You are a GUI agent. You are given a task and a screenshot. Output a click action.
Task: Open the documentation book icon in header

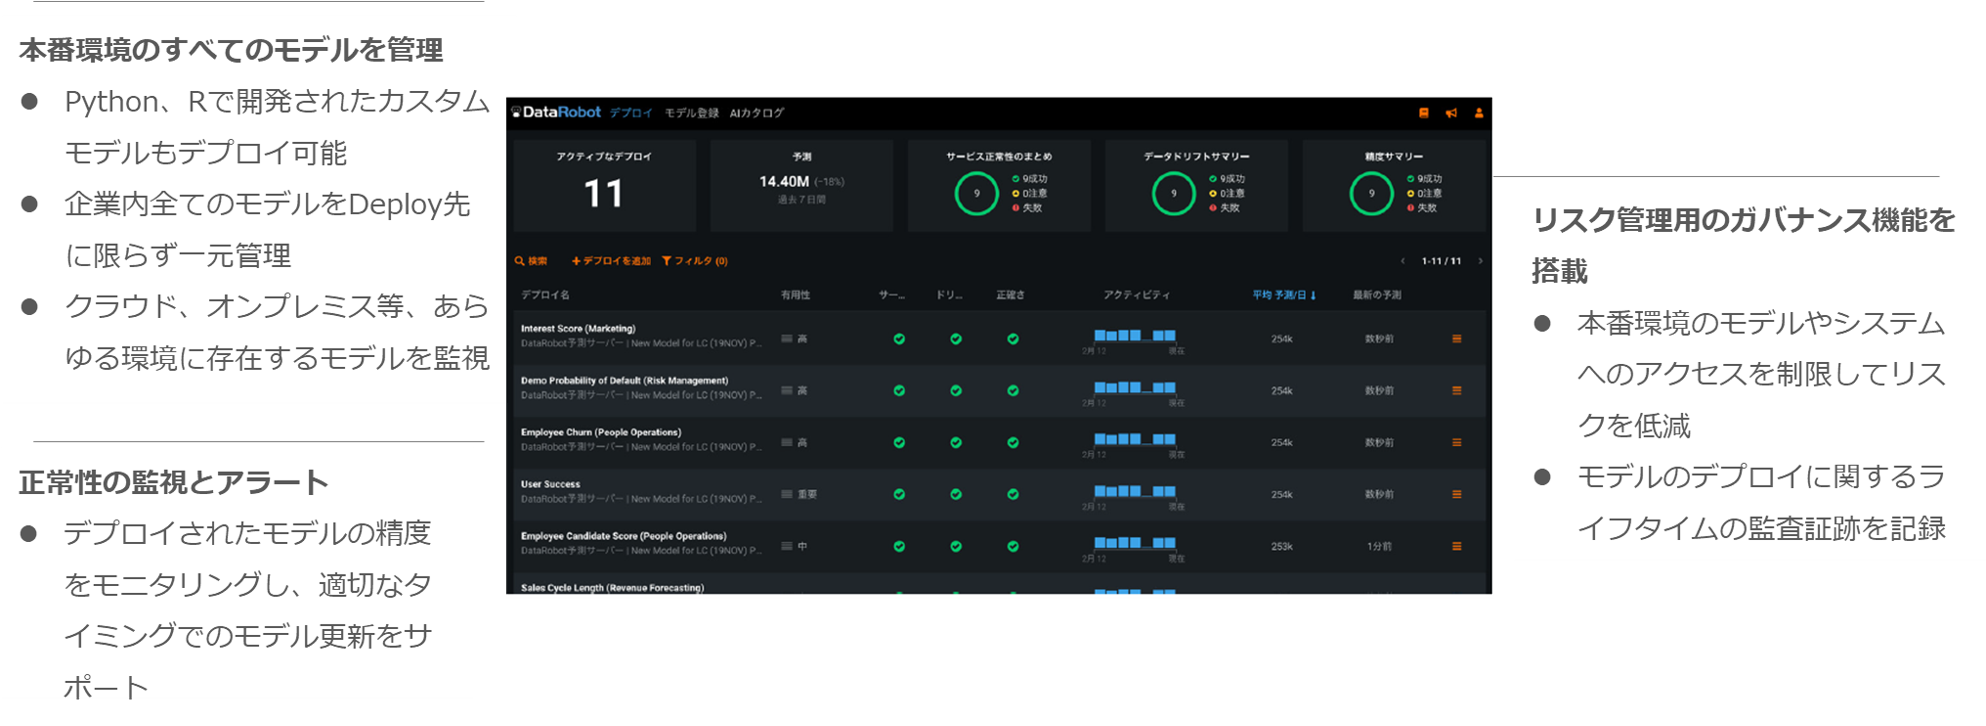point(1424,113)
